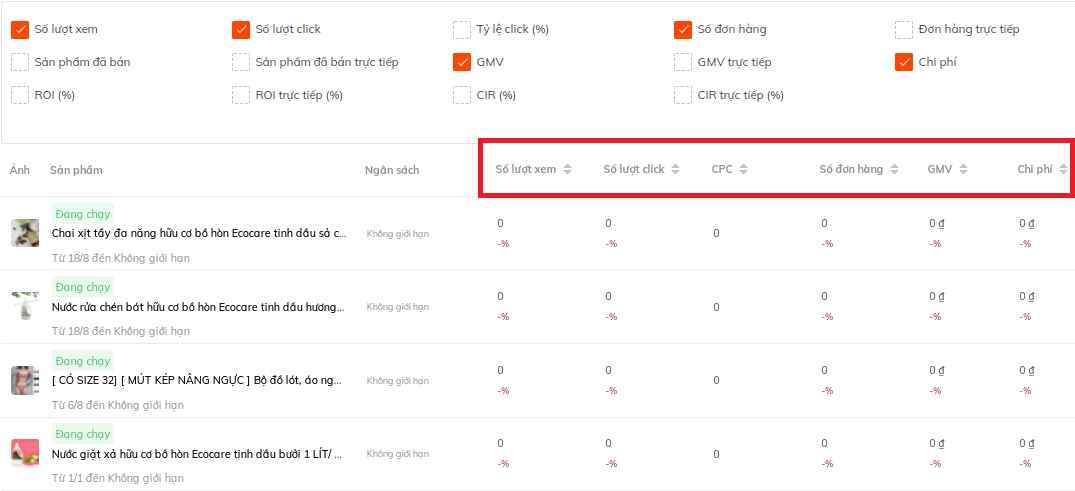Click Nước rửa chén bát hữu cơ product name
This screenshot has height=491, width=1075.
(x=199, y=307)
